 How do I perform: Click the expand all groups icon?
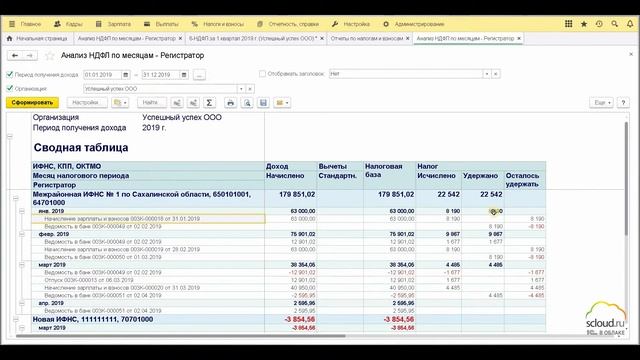point(193,103)
